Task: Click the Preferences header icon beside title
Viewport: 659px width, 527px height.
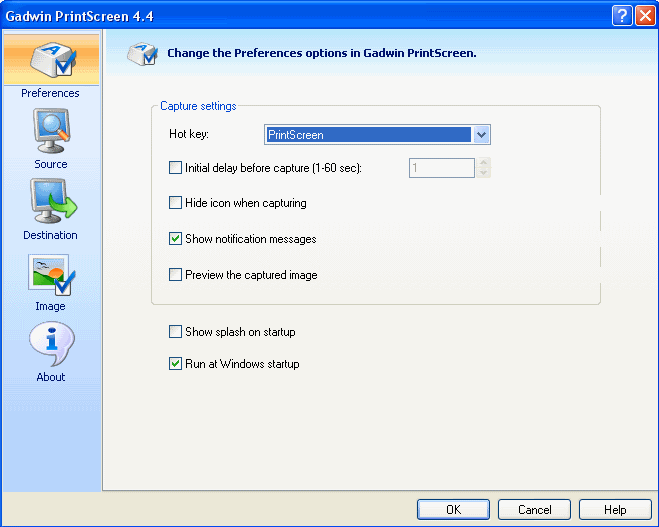Action: (x=143, y=53)
